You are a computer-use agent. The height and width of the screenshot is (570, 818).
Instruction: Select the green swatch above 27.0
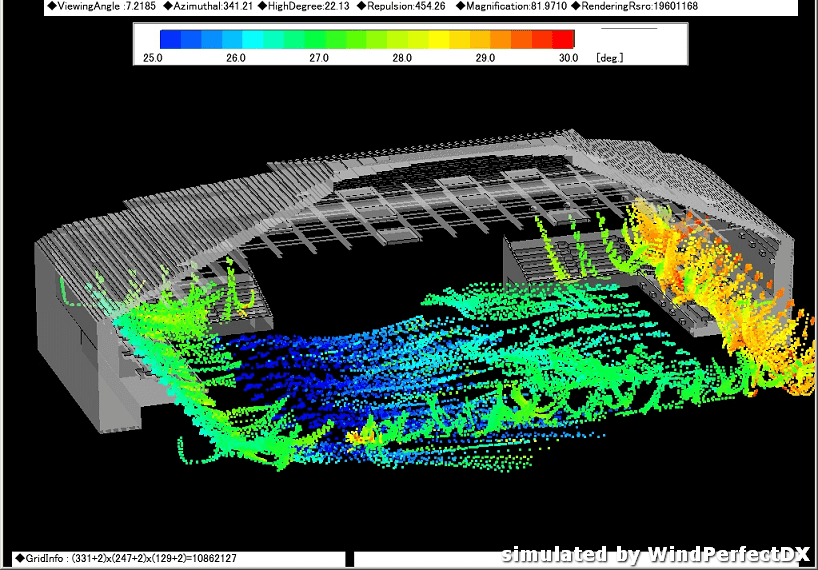click(317, 39)
